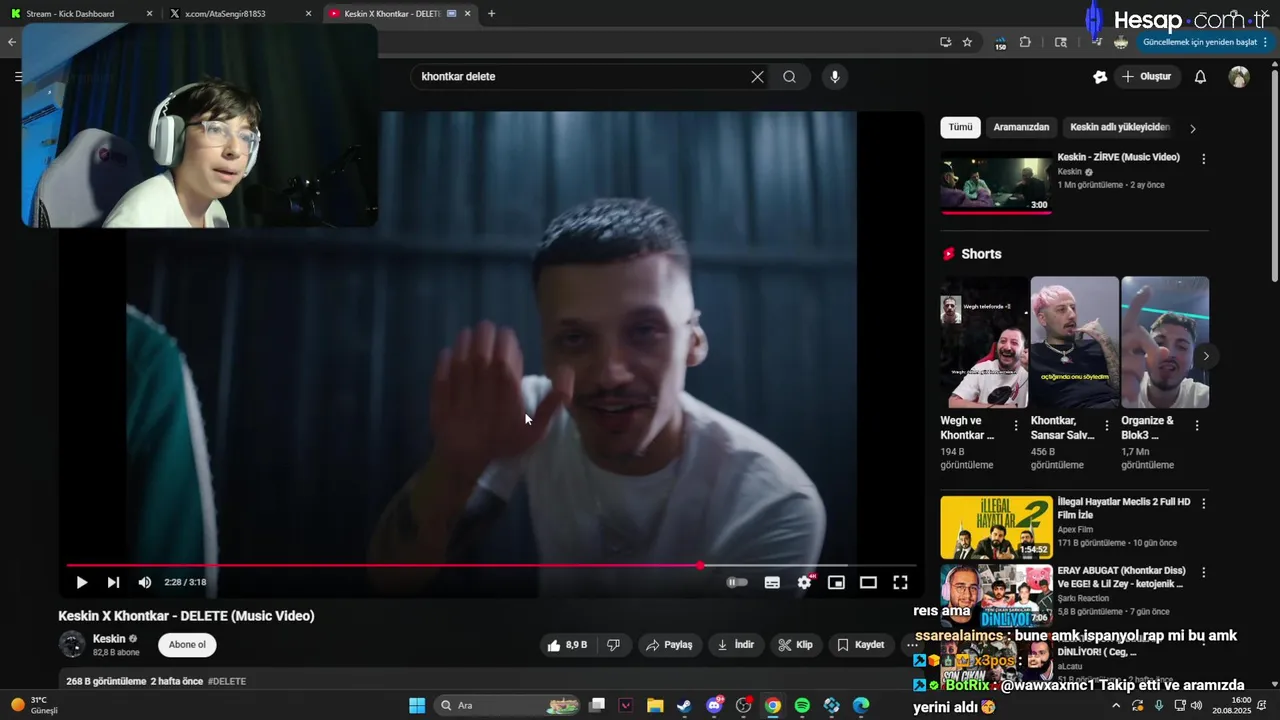Open the Organize & Blok3 short
This screenshot has width=1280, height=720.
coord(1165,342)
